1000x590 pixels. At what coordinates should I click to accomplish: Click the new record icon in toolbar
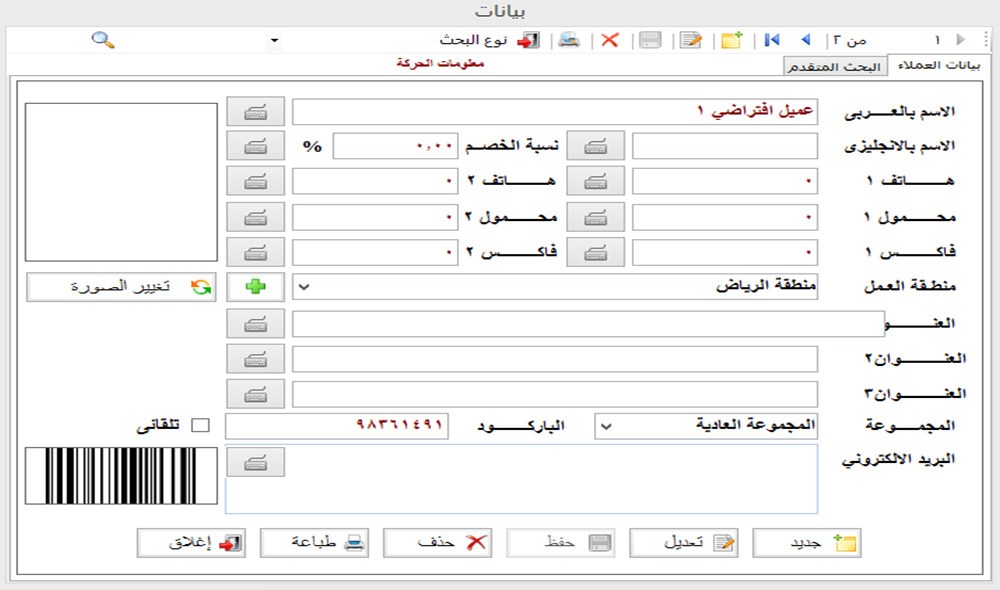coord(732,40)
